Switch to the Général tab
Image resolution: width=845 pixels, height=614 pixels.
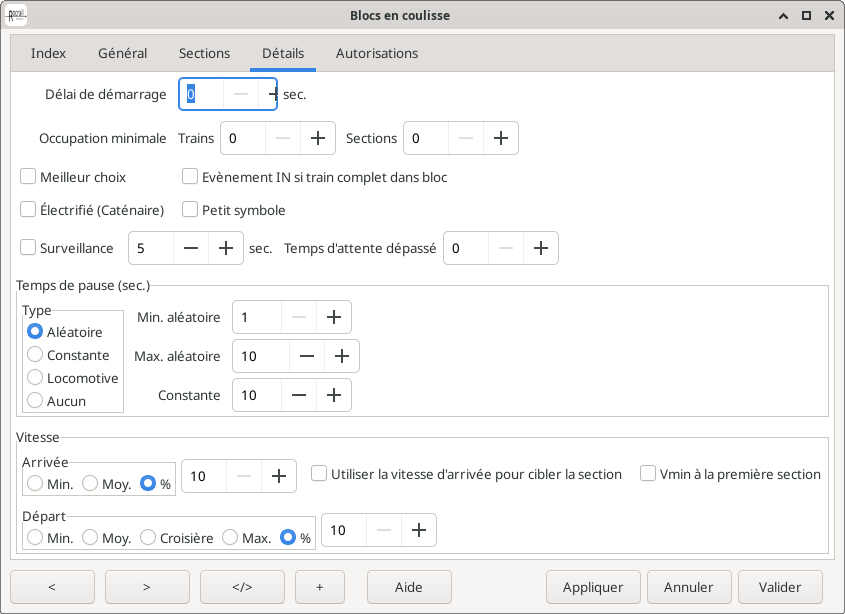click(123, 53)
